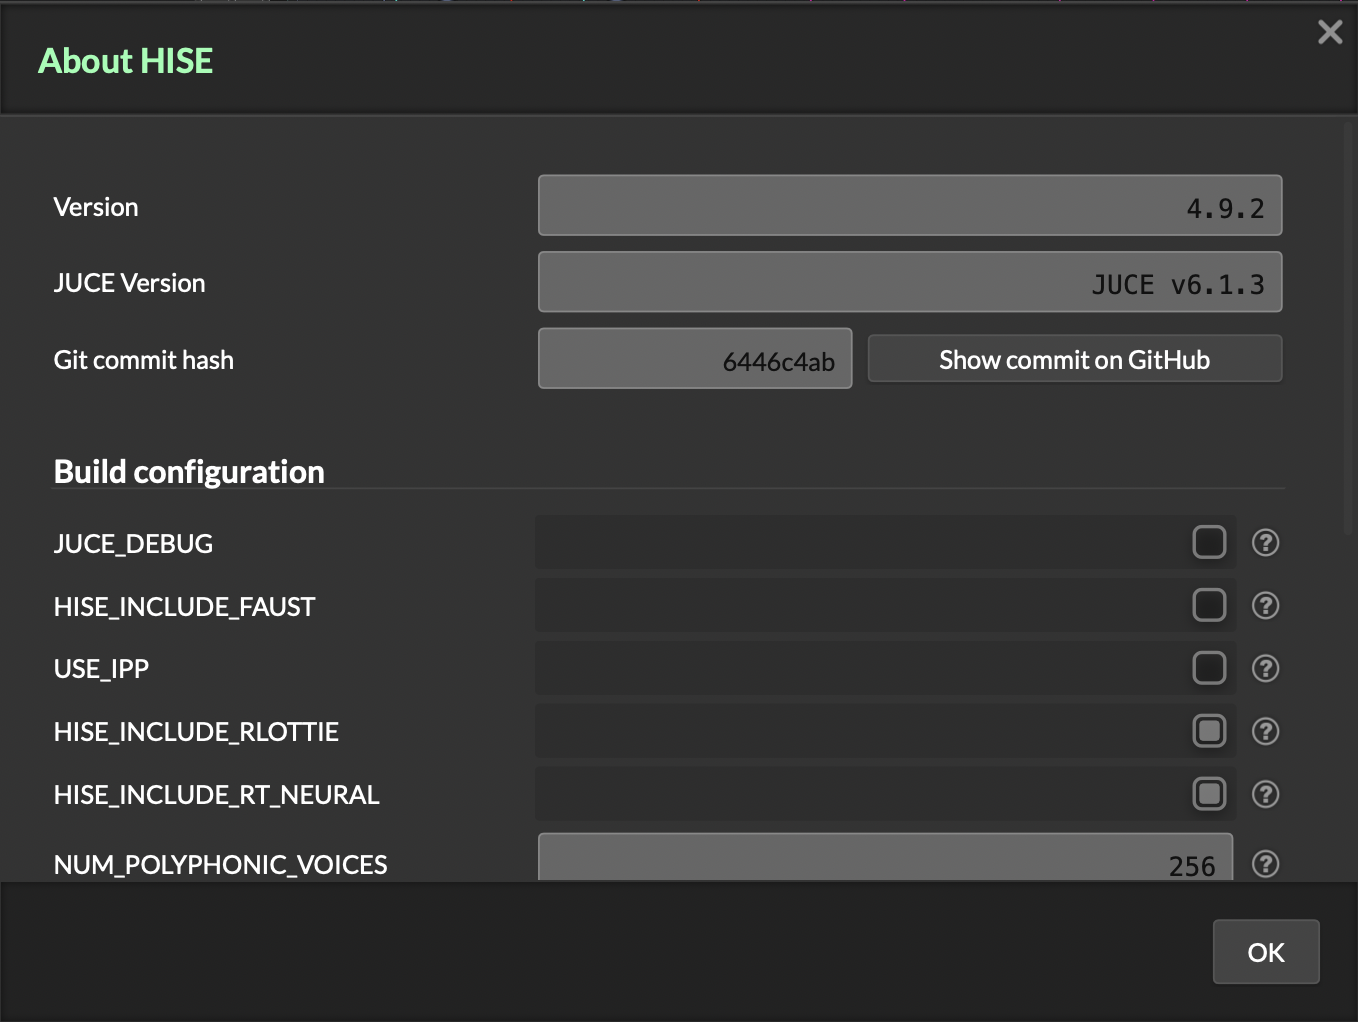Open help for JUCE_DEBUG setting

[1265, 543]
